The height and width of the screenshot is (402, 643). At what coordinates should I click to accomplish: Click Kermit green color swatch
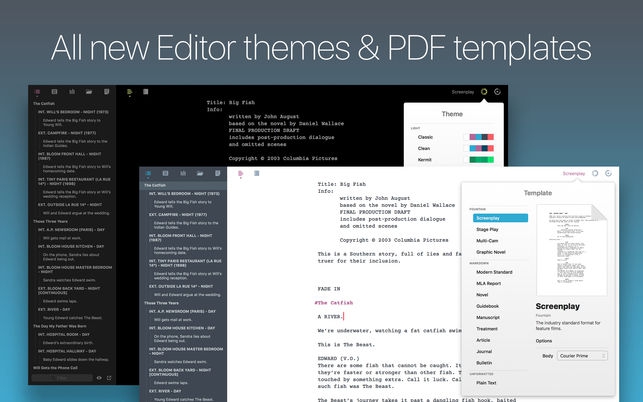481,160
